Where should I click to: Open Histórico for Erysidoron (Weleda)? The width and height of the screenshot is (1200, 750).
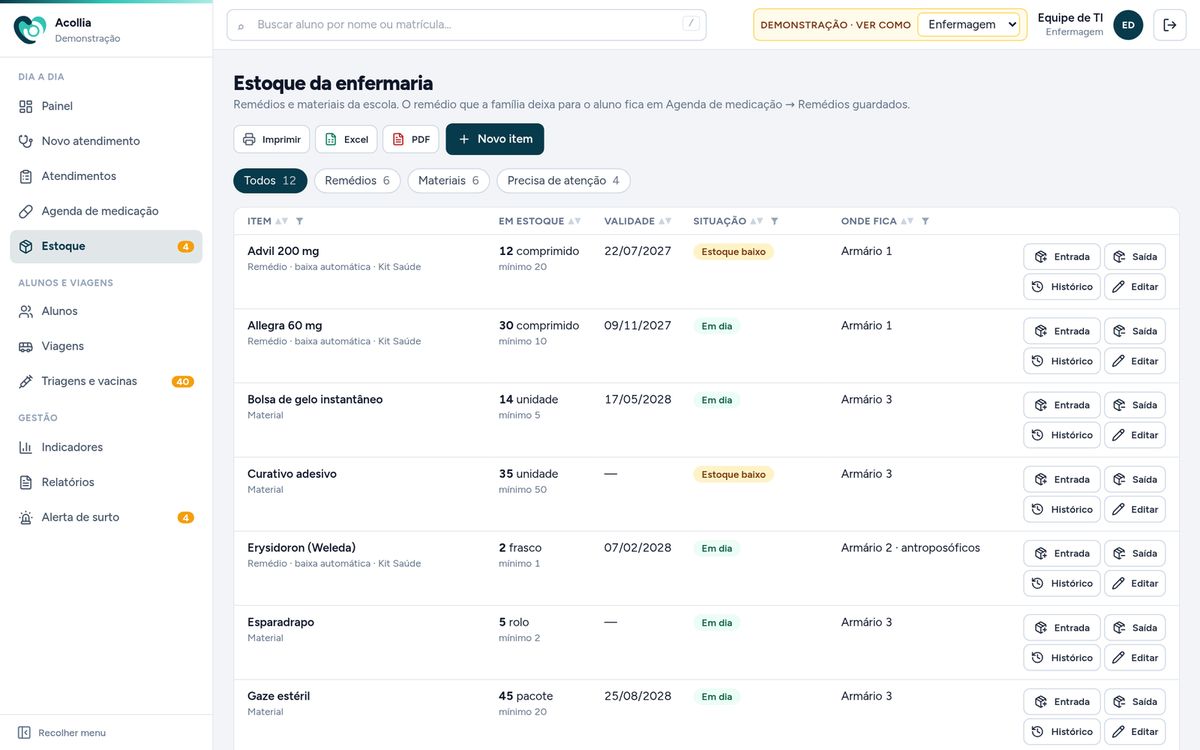click(1062, 583)
